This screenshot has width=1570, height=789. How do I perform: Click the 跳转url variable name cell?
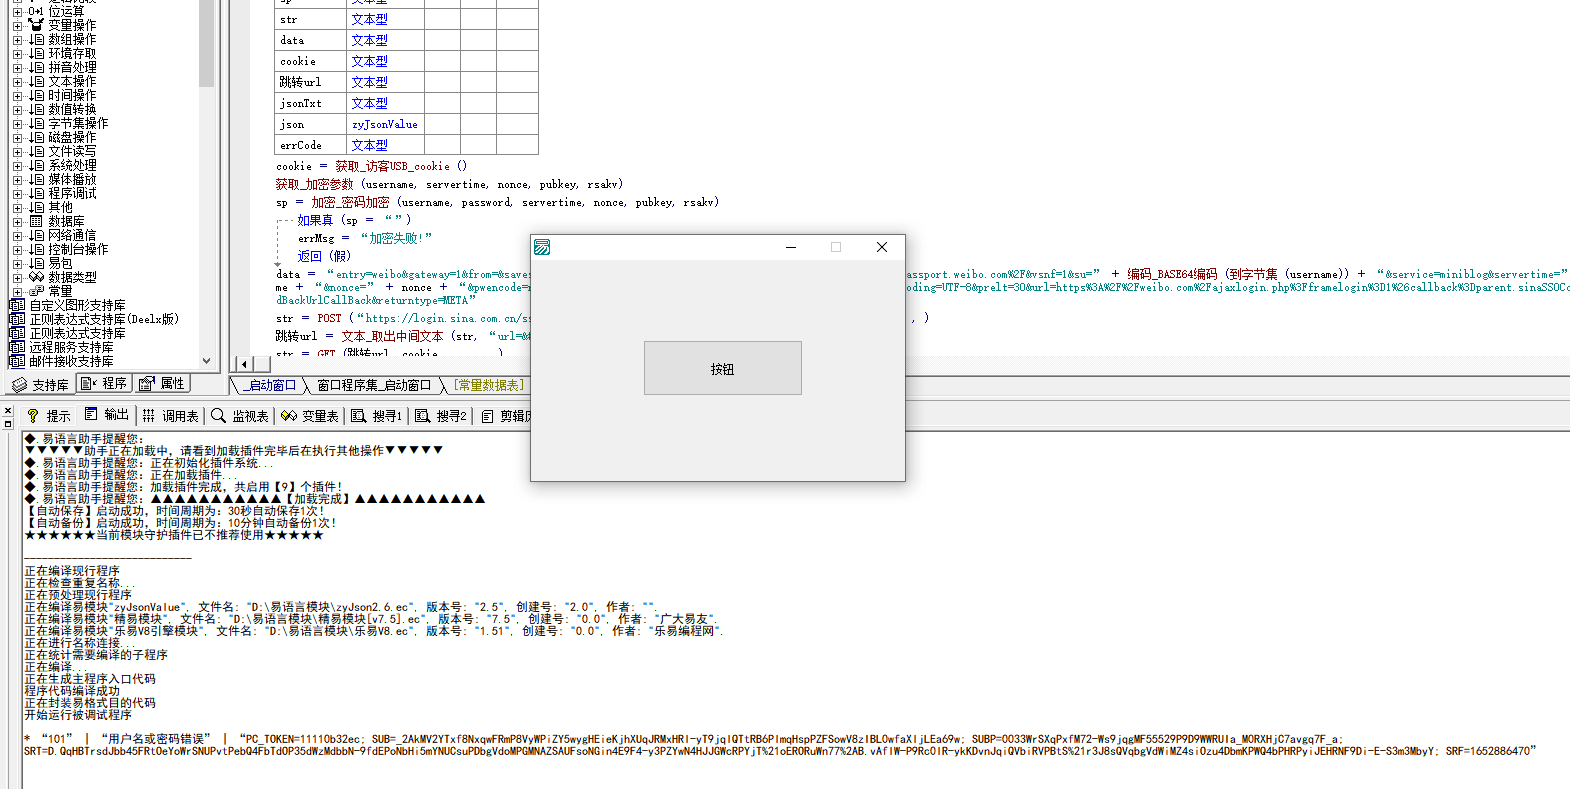click(311, 82)
